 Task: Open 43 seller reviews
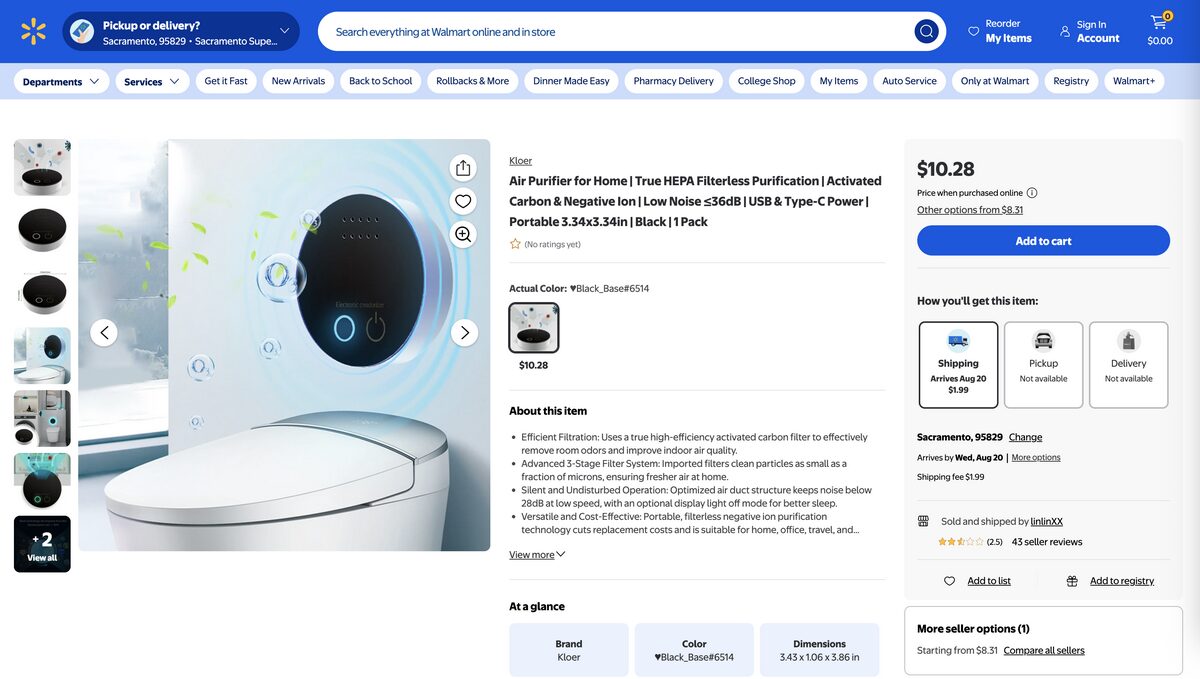pyautogui.click(x=1047, y=542)
